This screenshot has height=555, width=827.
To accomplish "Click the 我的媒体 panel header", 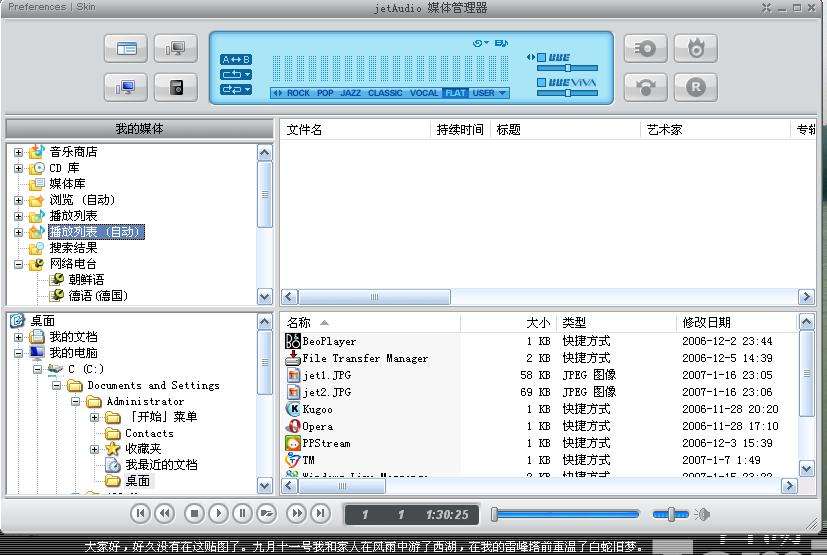I will (x=139, y=129).
